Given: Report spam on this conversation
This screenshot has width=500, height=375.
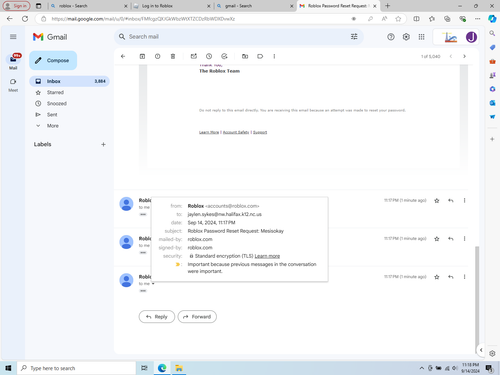Looking at the screenshot, I should click(157, 56).
